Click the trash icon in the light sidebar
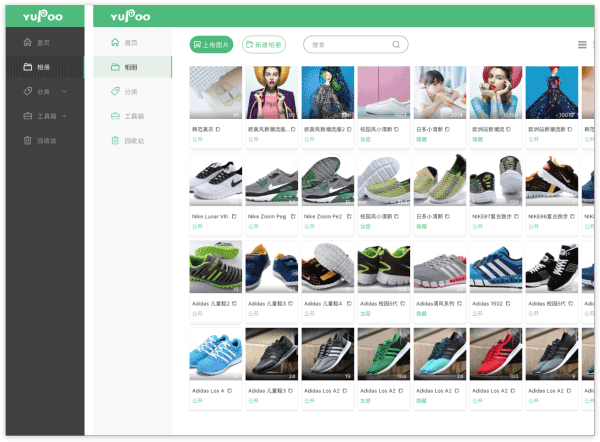The image size is (600, 442). coord(115,140)
